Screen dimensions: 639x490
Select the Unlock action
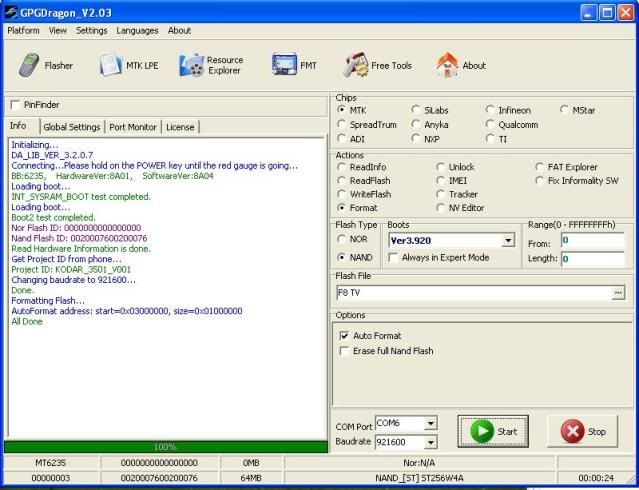click(440, 167)
